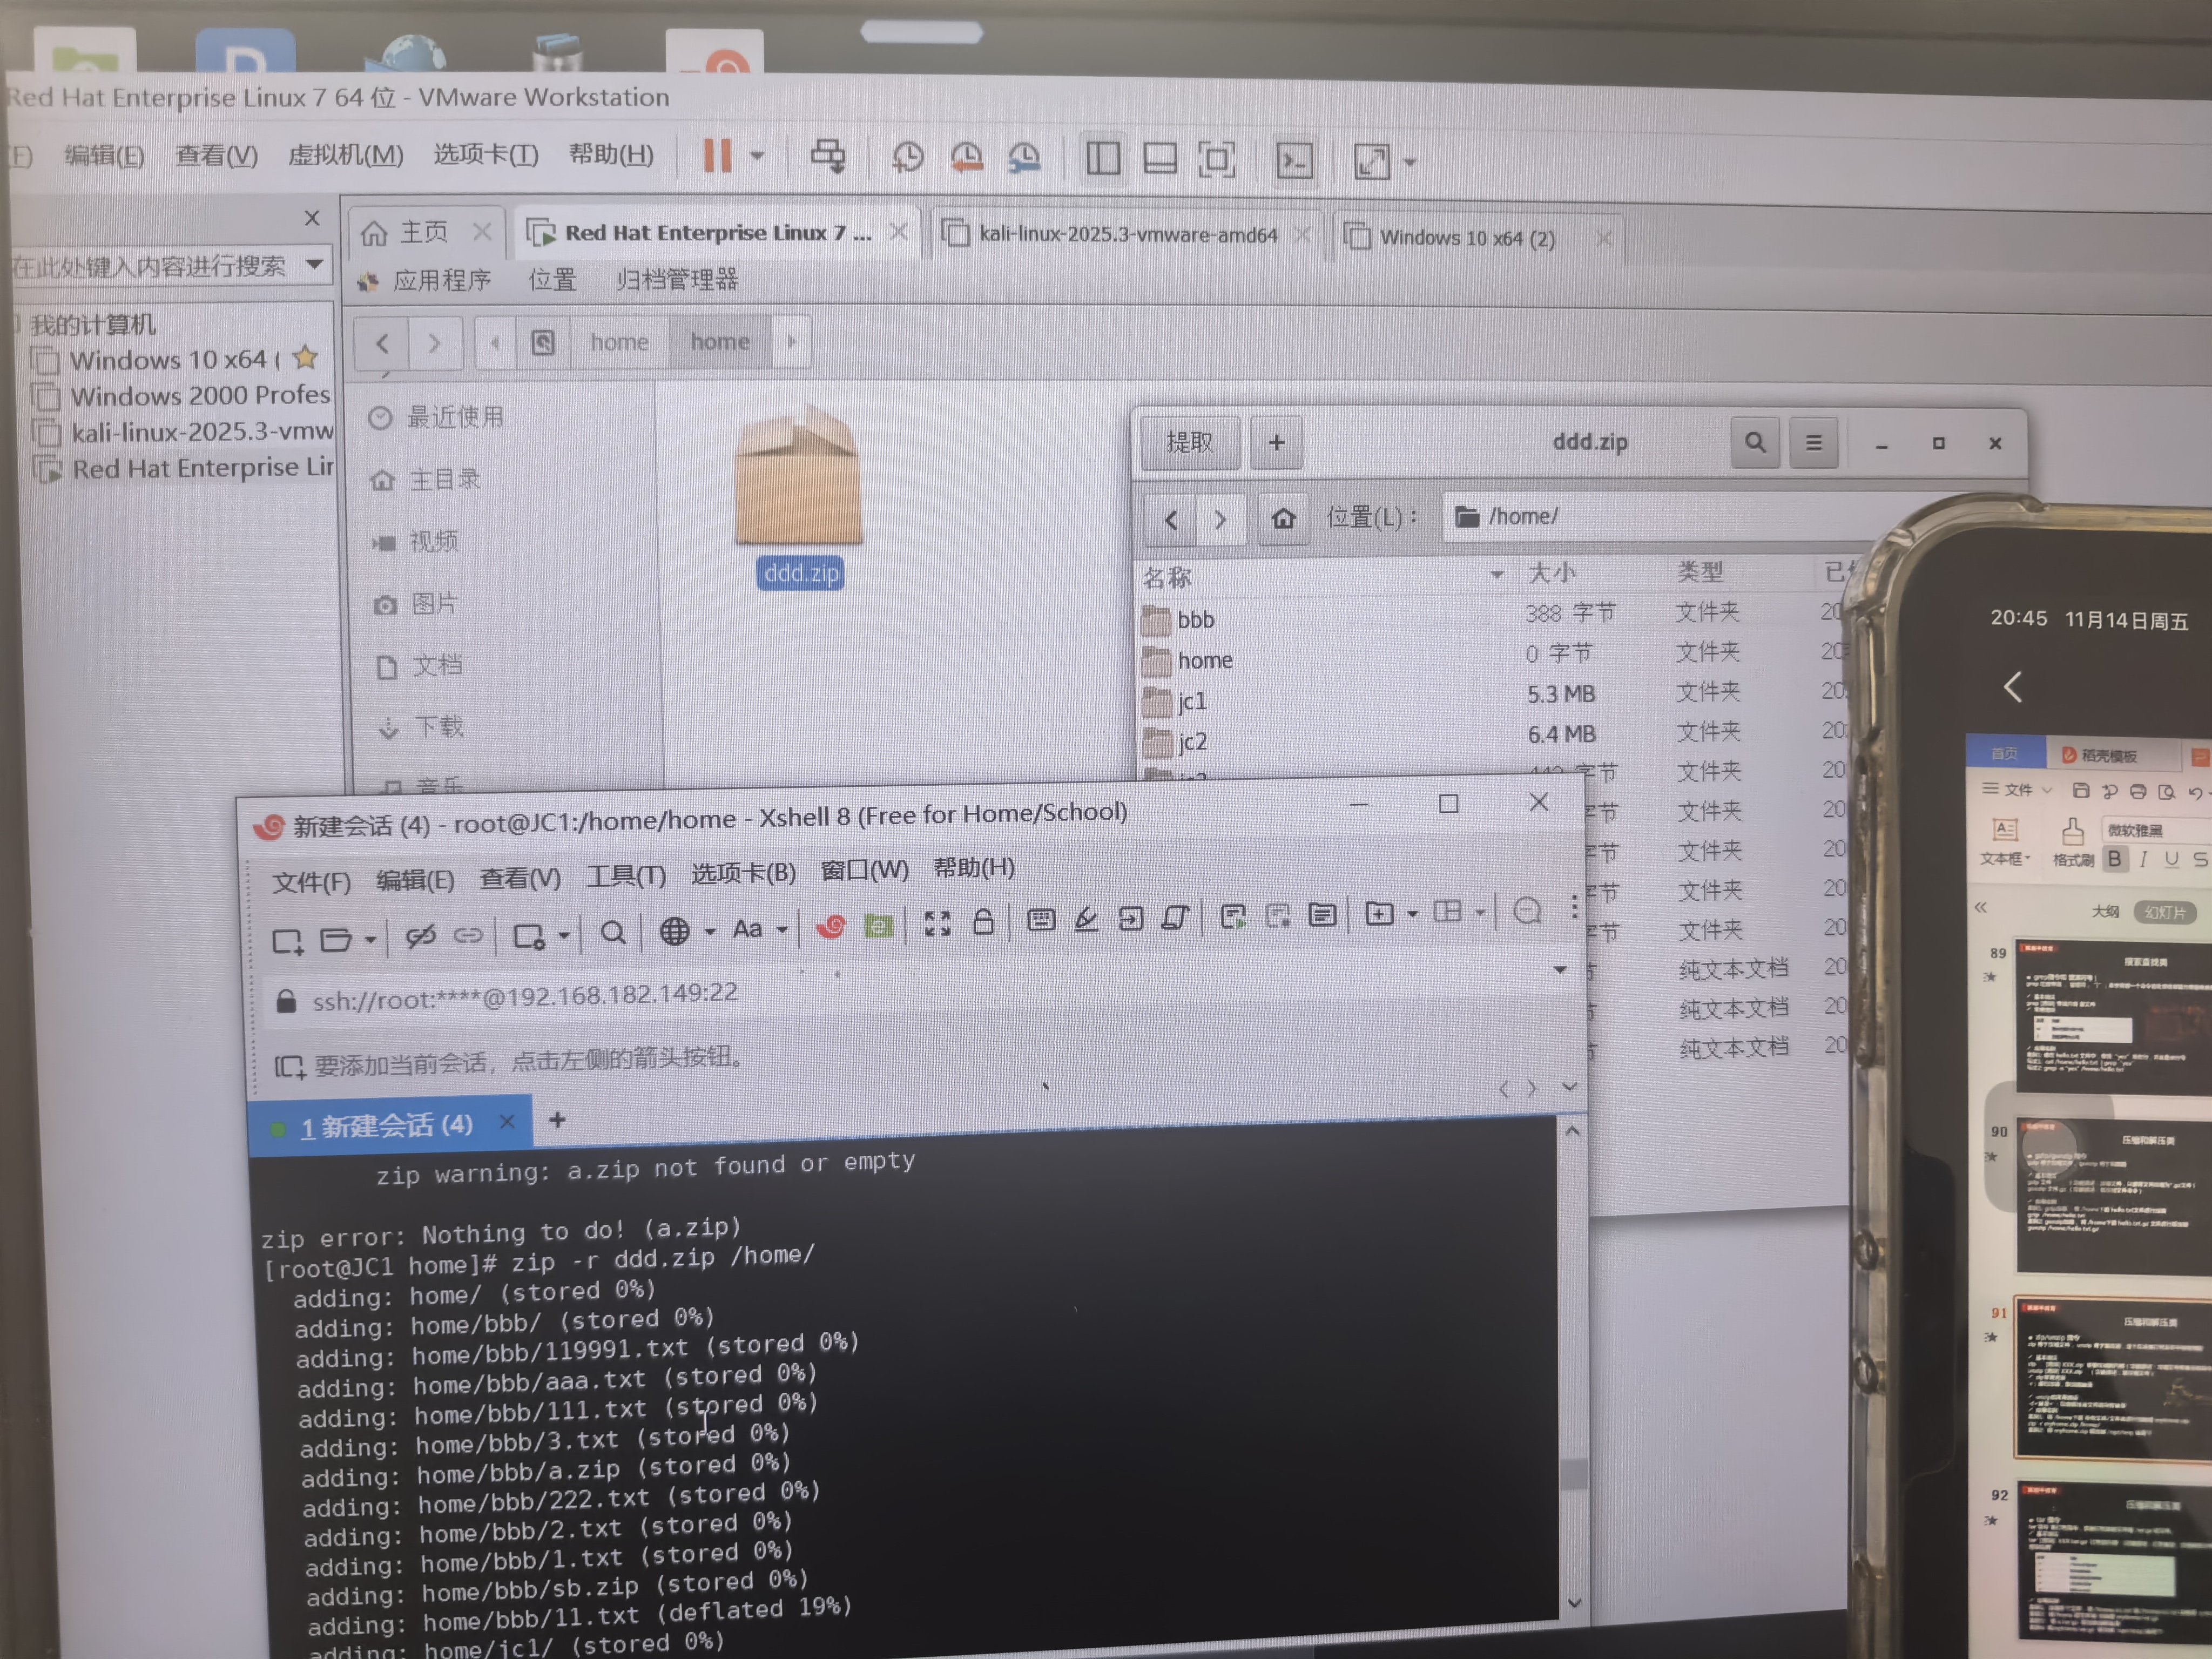Click the Xshell globe encoding icon
Screen dimensions: 2212x1659
[674, 931]
